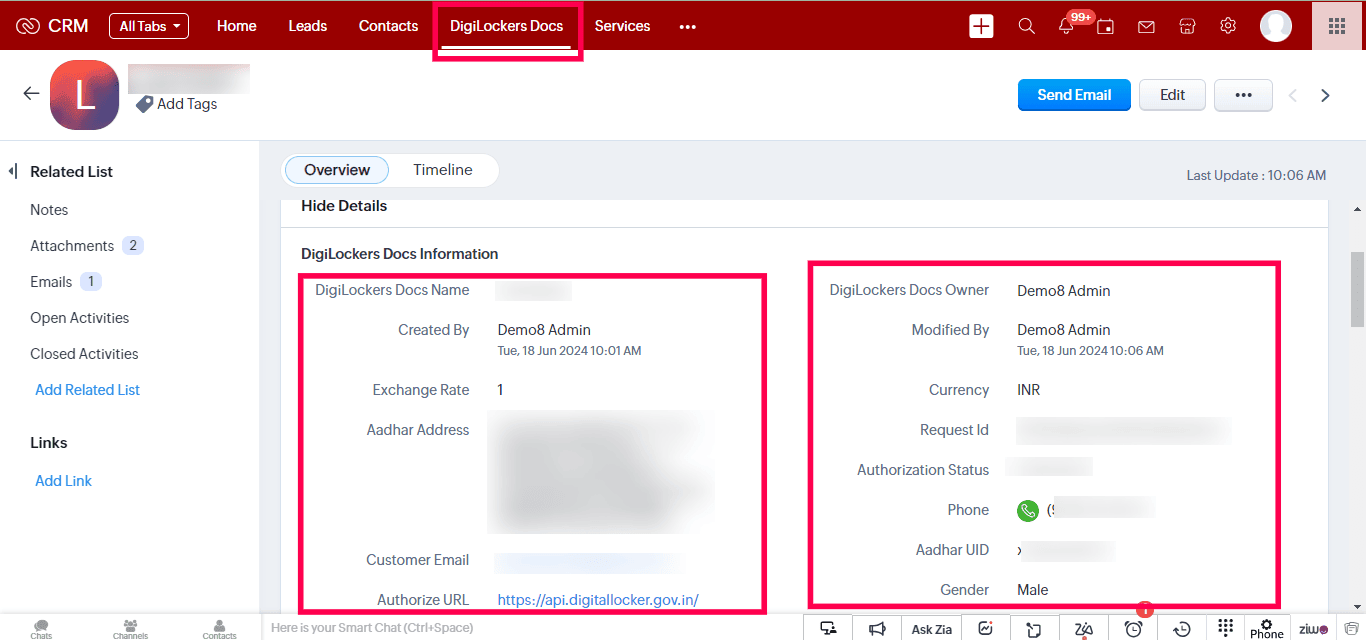Click the Demo8 Admin owner value
The image size is (1366, 640).
click(x=1064, y=291)
